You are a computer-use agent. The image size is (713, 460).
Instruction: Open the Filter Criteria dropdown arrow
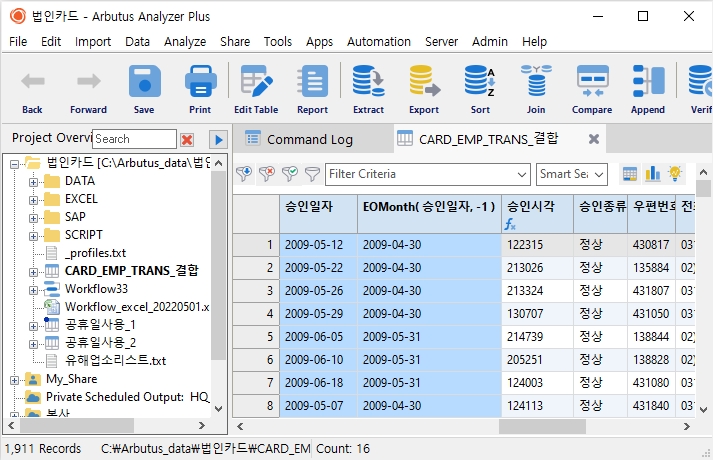coord(522,175)
